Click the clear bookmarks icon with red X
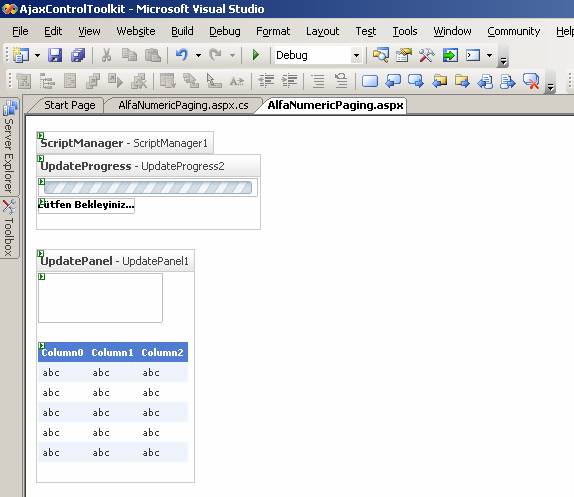The width and height of the screenshot is (574, 497). [531, 81]
